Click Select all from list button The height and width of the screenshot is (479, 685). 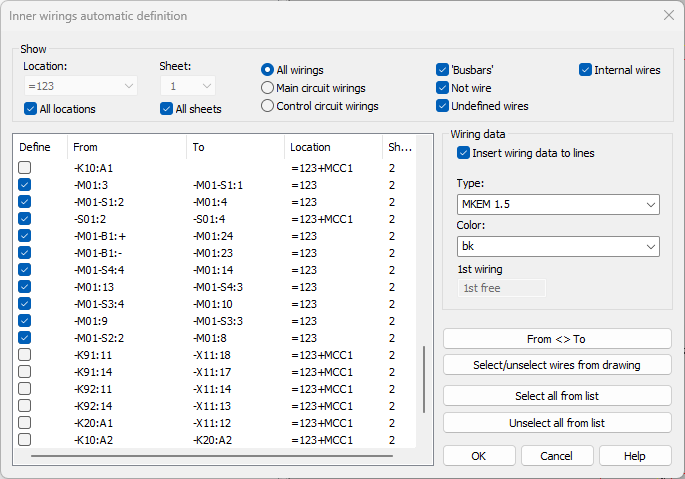pos(557,396)
